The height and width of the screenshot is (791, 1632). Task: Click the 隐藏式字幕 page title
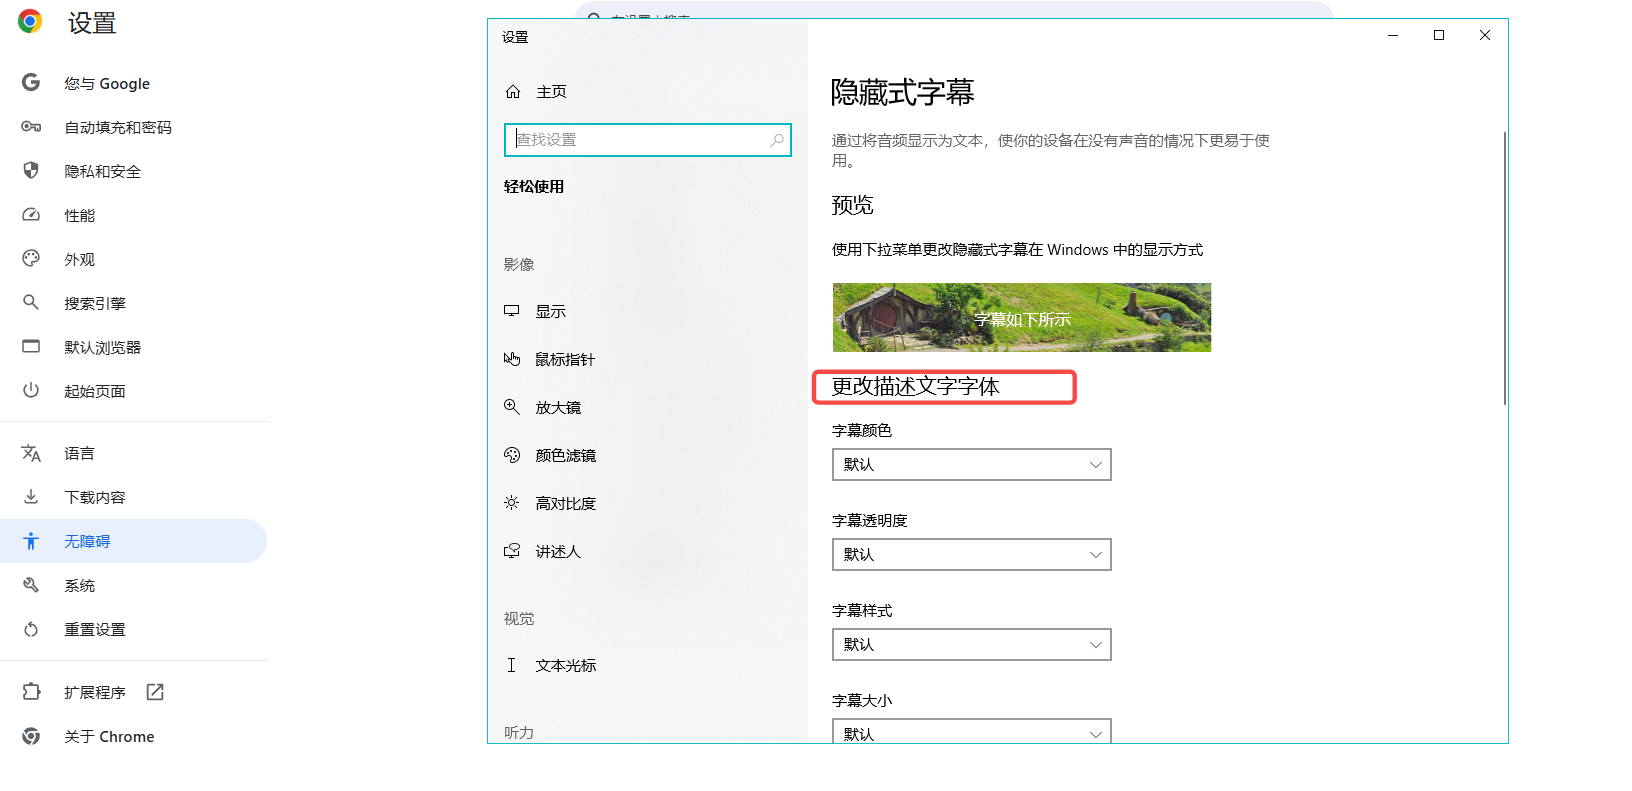pyautogui.click(x=902, y=92)
